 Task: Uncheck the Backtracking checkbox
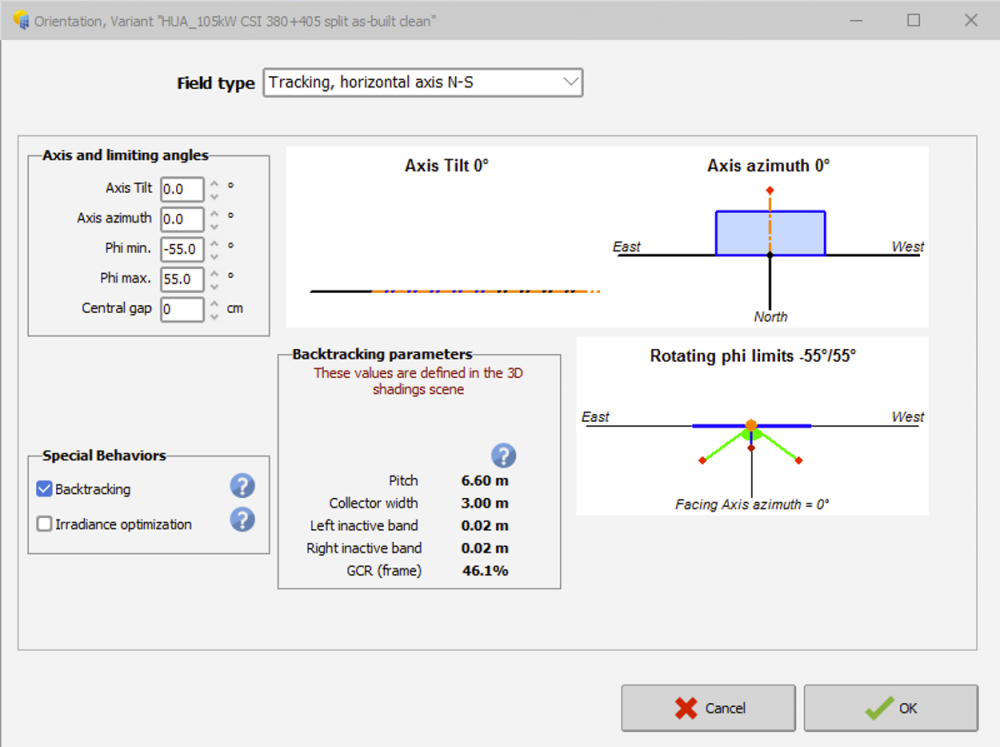click(44, 489)
